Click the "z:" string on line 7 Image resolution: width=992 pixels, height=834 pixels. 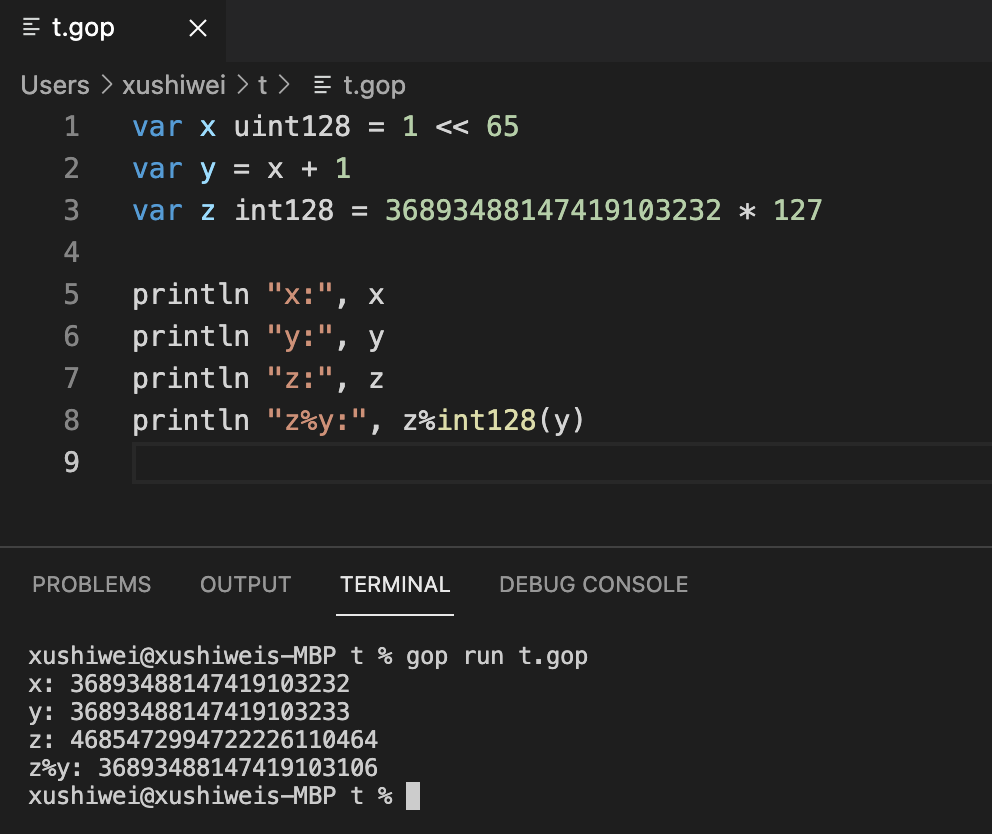pyautogui.click(x=300, y=378)
